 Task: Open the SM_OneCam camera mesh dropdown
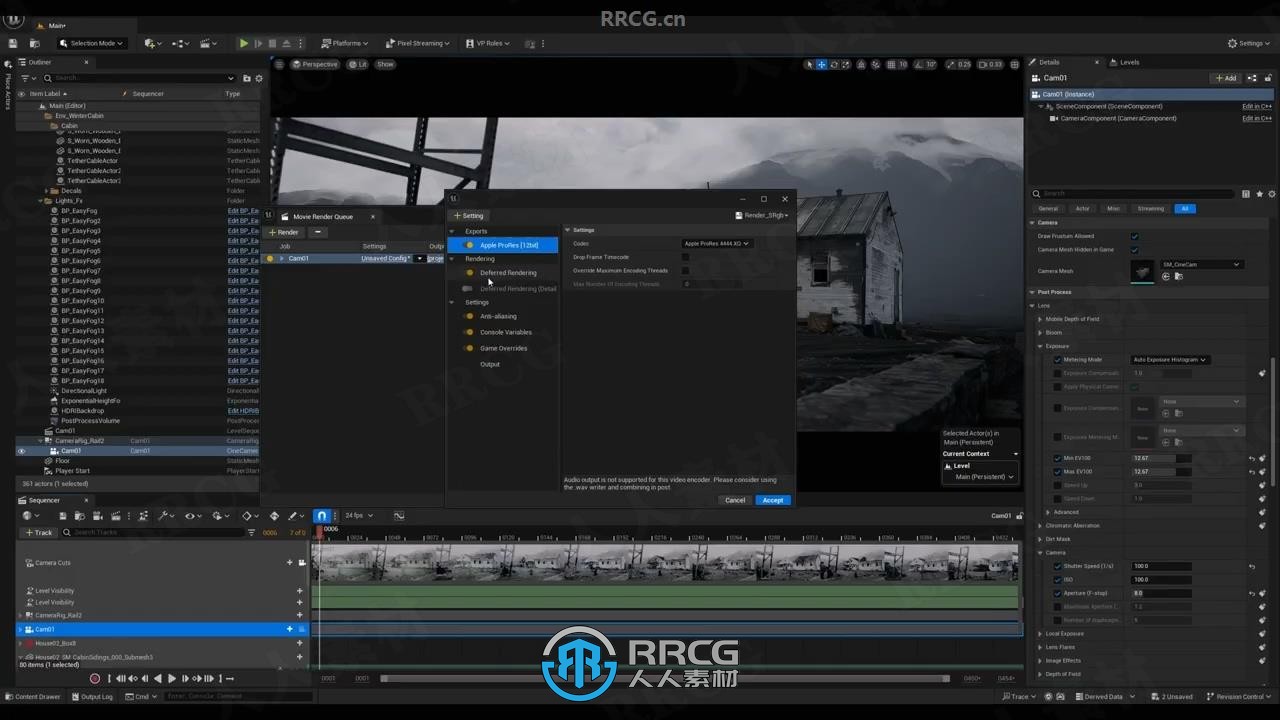1202,264
